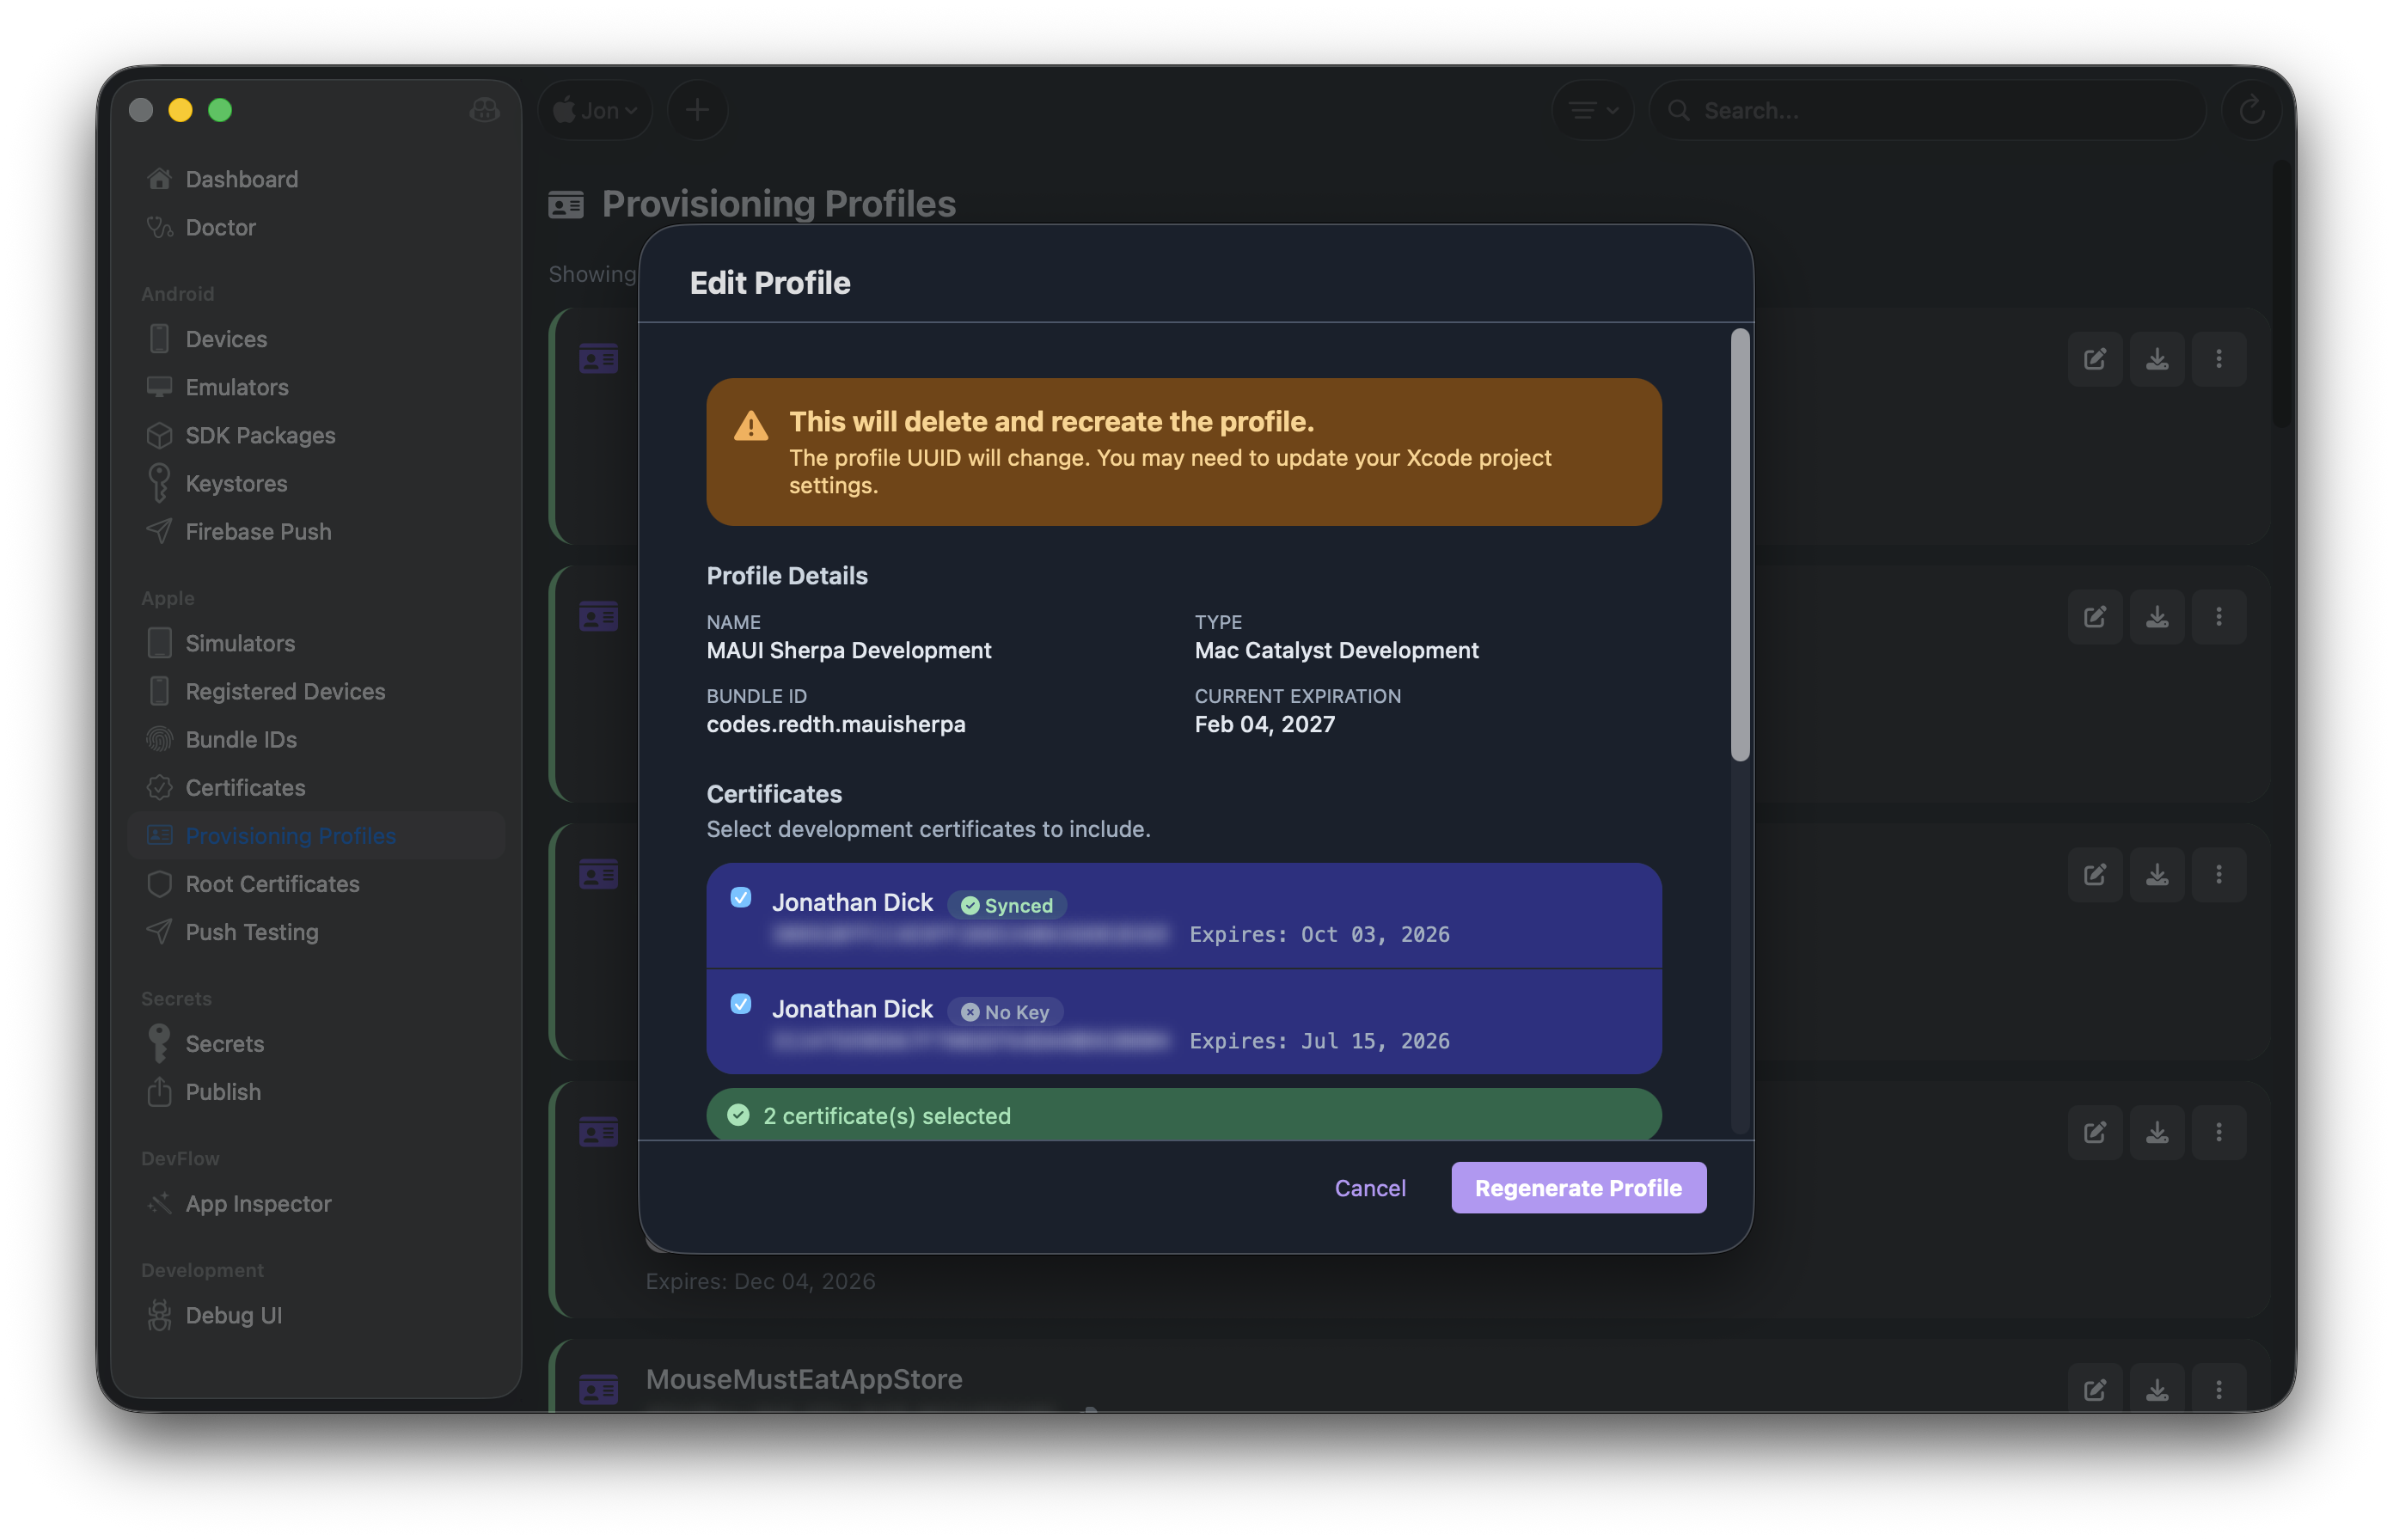Open the filter dropdown next to search
The image size is (2393, 1540).
click(x=1593, y=110)
